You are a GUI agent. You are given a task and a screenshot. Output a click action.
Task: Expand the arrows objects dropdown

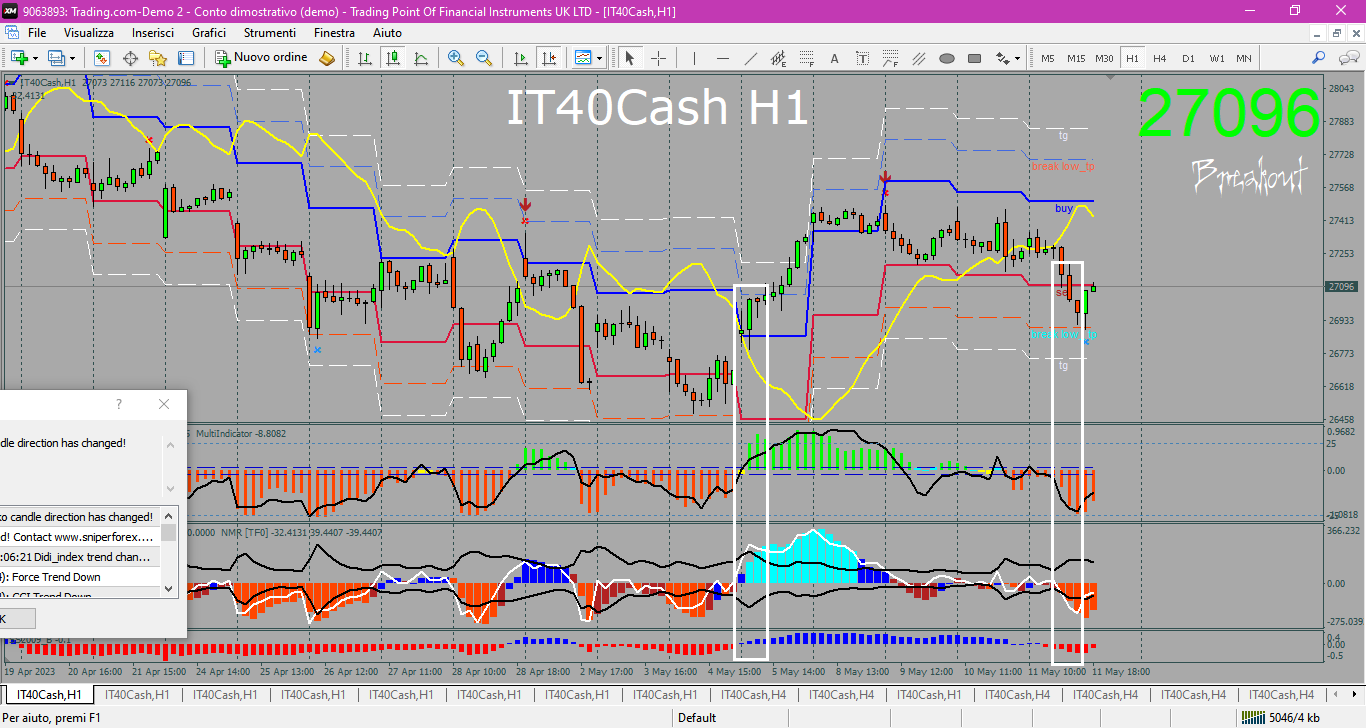click(1019, 58)
